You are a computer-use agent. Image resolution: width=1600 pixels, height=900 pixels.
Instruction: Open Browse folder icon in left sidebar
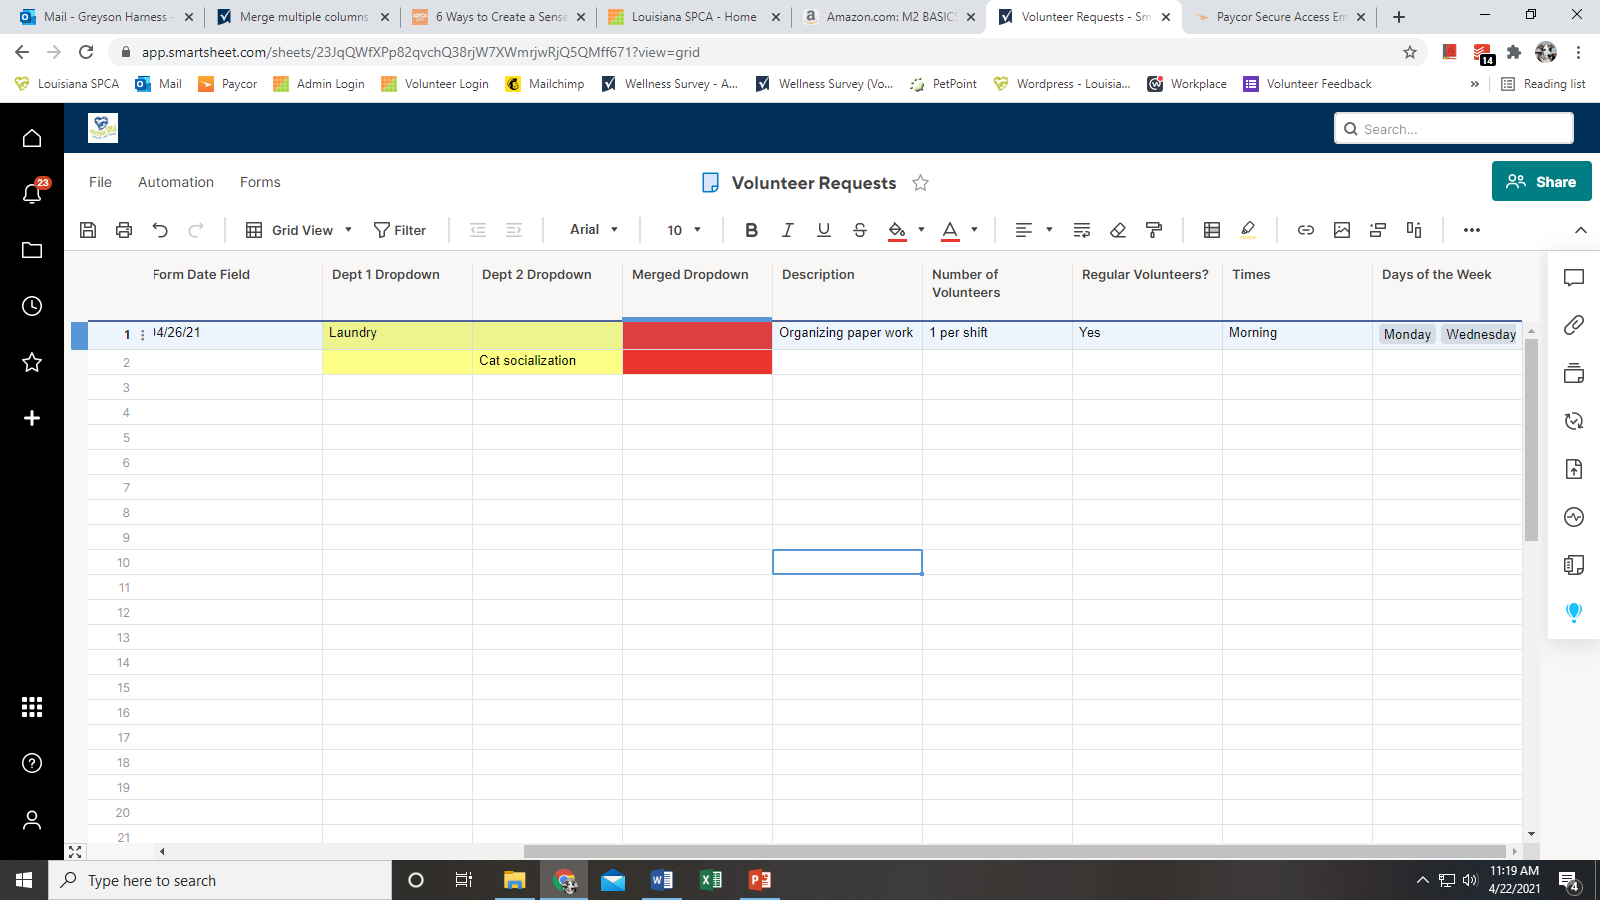click(x=32, y=250)
